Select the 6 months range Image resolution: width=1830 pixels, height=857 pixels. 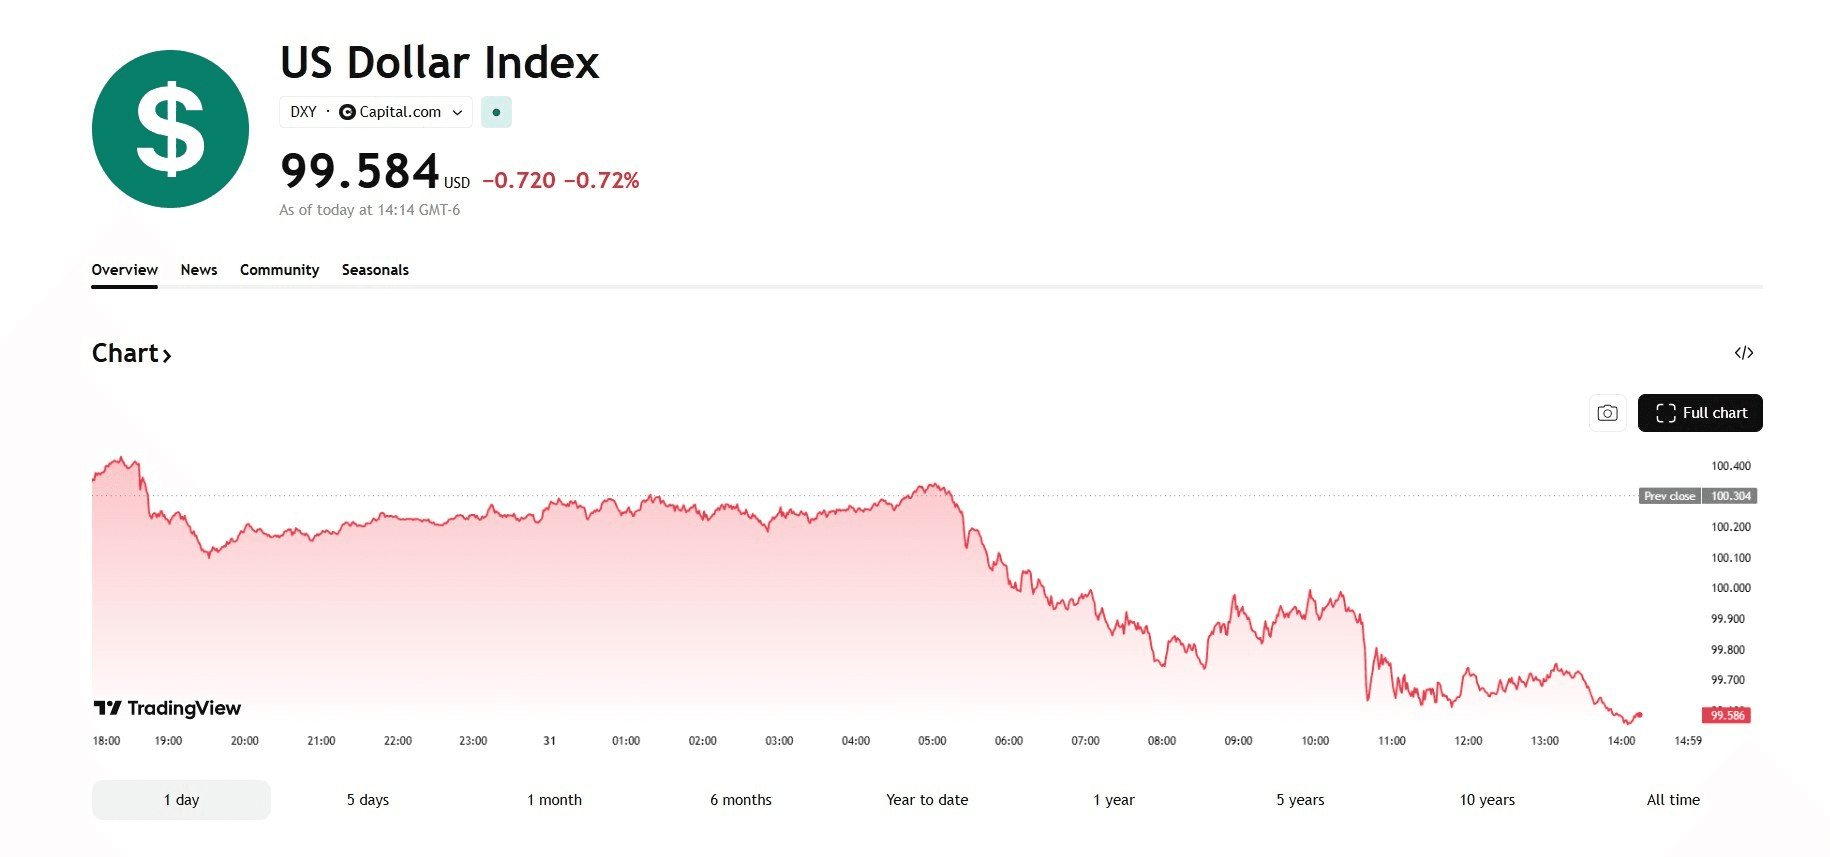[741, 800]
